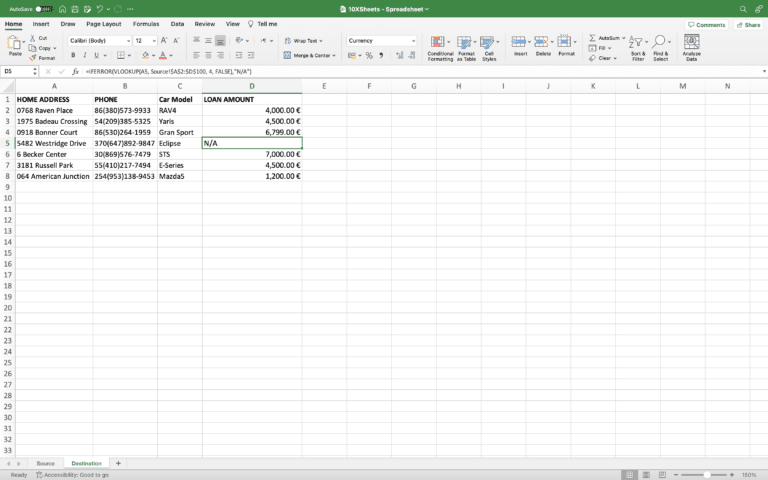The height and width of the screenshot is (480, 768).
Task: Click the zoom slider in status bar
Action: (x=707, y=474)
